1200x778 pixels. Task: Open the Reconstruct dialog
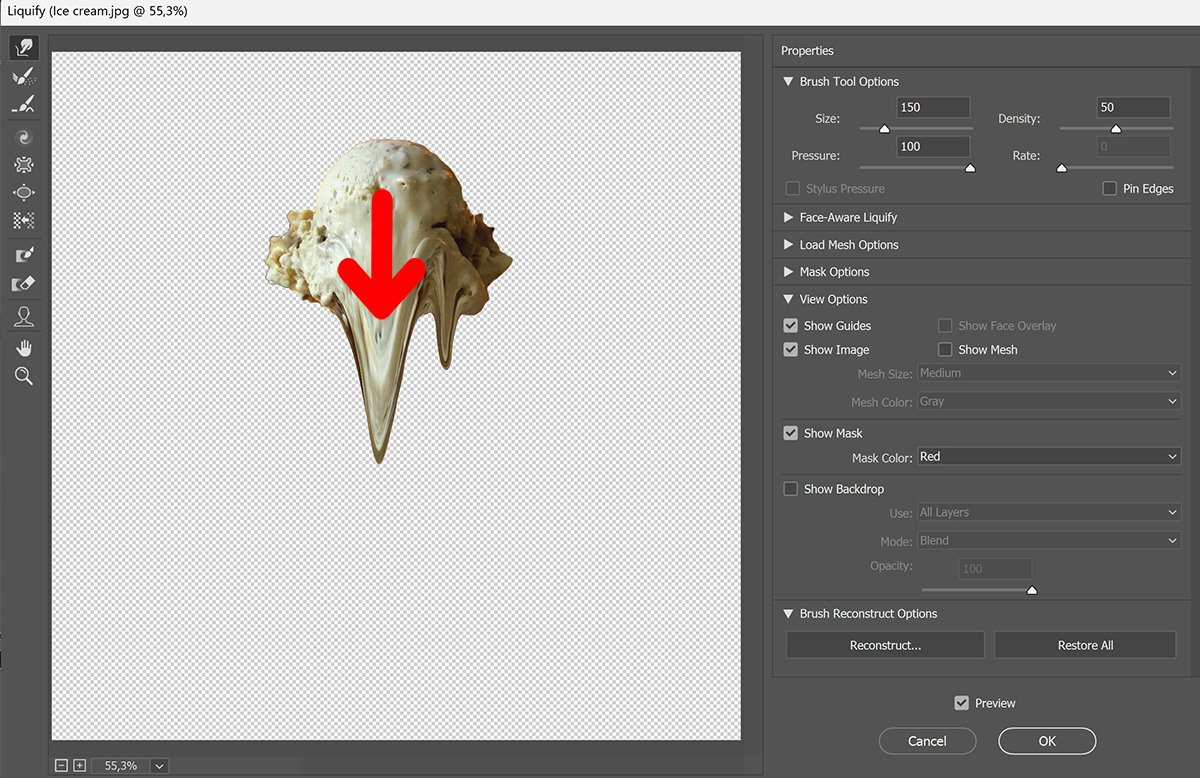pos(884,644)
